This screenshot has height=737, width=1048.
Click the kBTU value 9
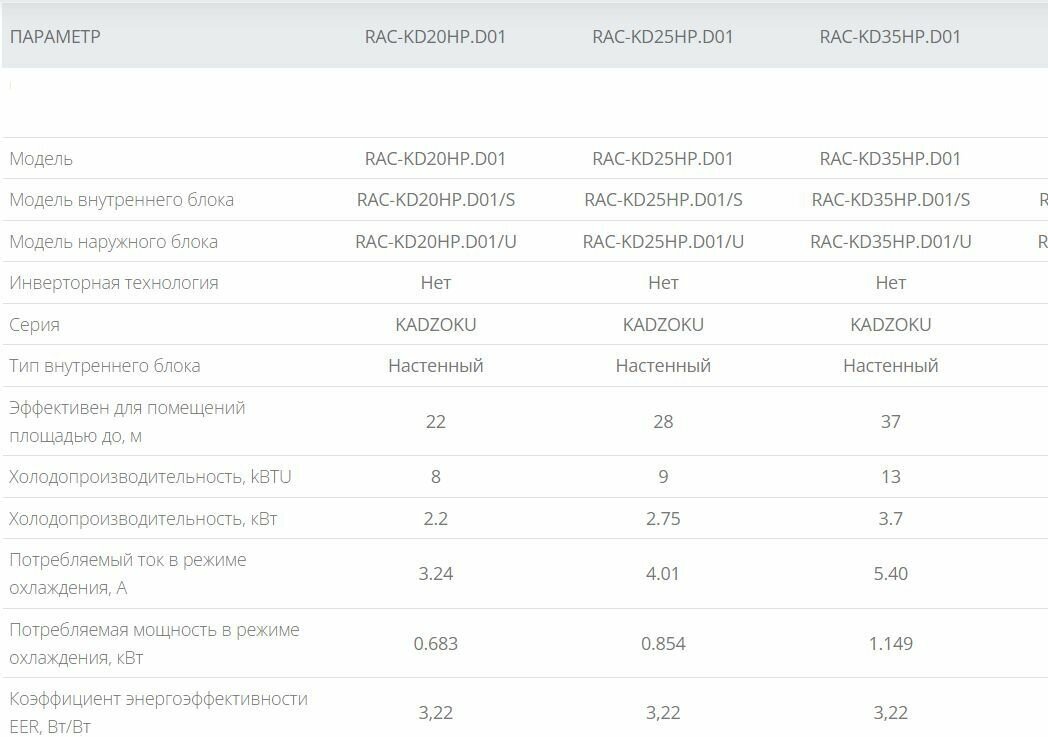[663, 476]
